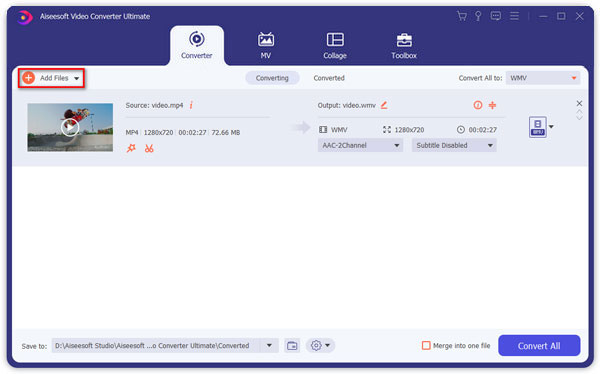This screenshot has height=374, width=600.
Task: Switch to the Collage tab
Action: [x=335, y=45]
